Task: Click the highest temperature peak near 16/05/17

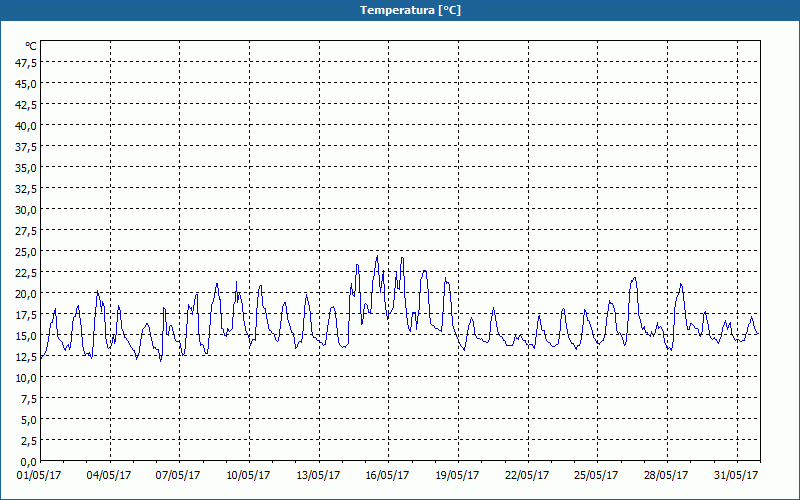Action: pos(377,257)
